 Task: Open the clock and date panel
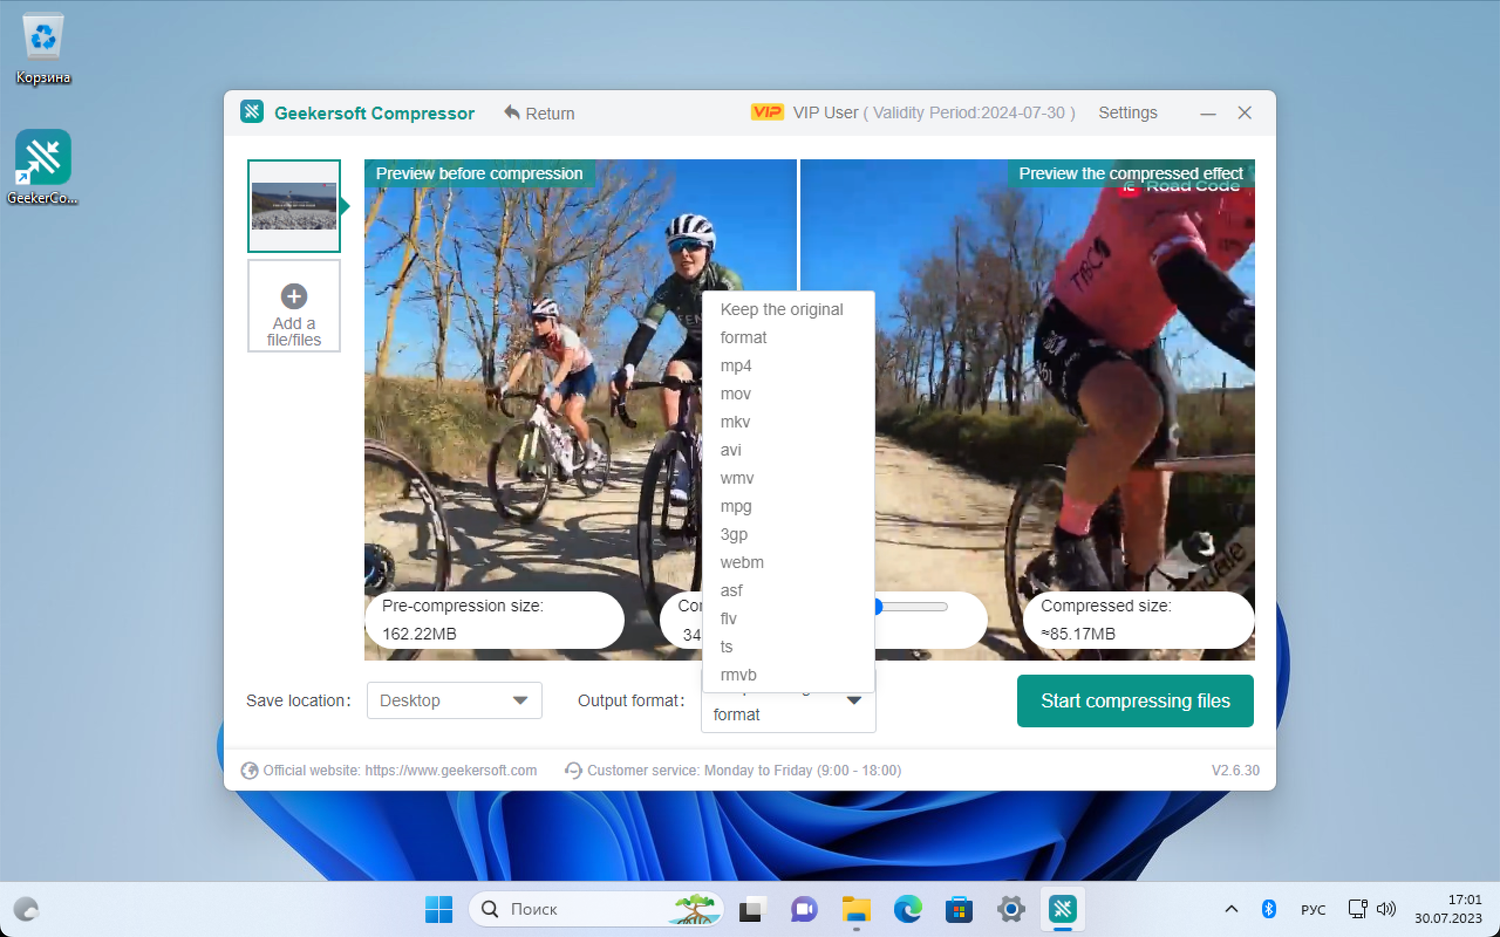point(1448,909)
